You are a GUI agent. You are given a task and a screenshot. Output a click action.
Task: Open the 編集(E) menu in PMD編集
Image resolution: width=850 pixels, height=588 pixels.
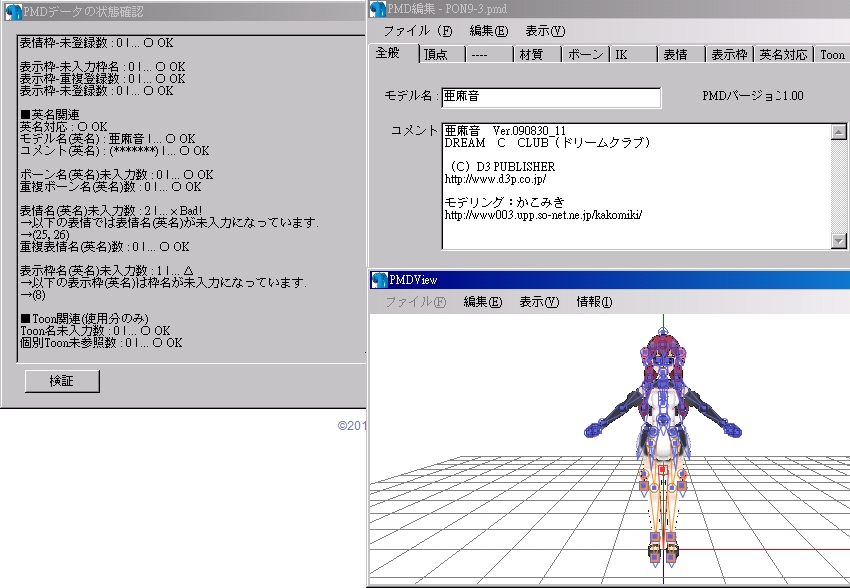[488, 31]
